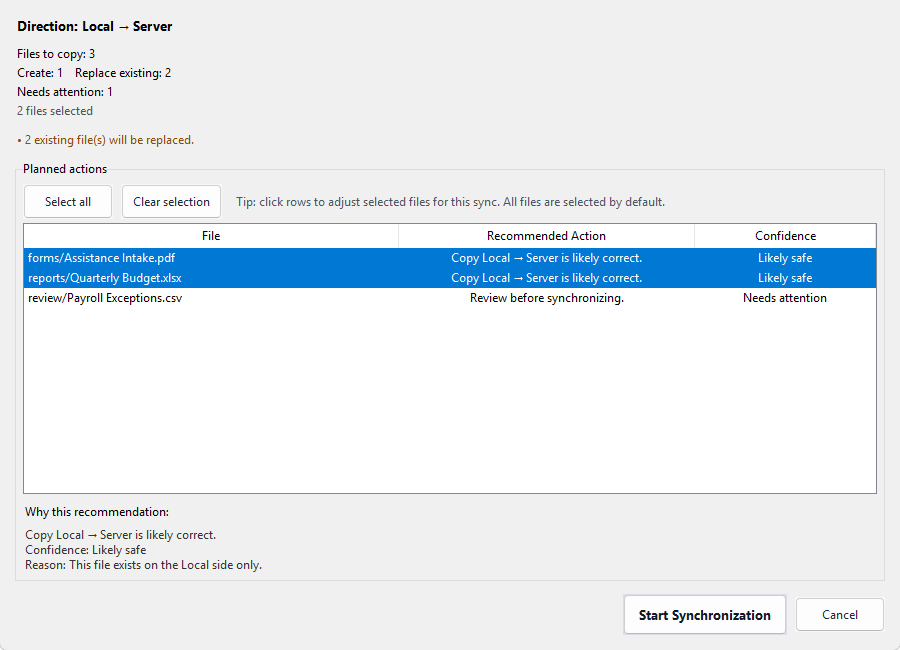
Task: Click the Select all button
Action: pyautogui.click(x=68, y=202)
